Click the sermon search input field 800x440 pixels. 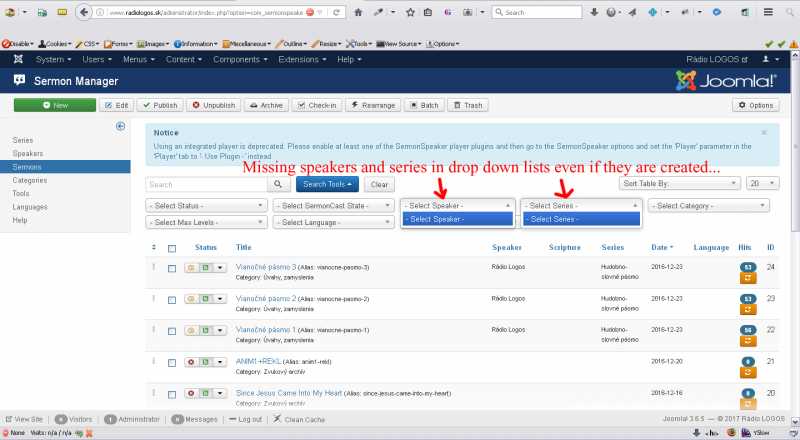click(x=206, y=184)
